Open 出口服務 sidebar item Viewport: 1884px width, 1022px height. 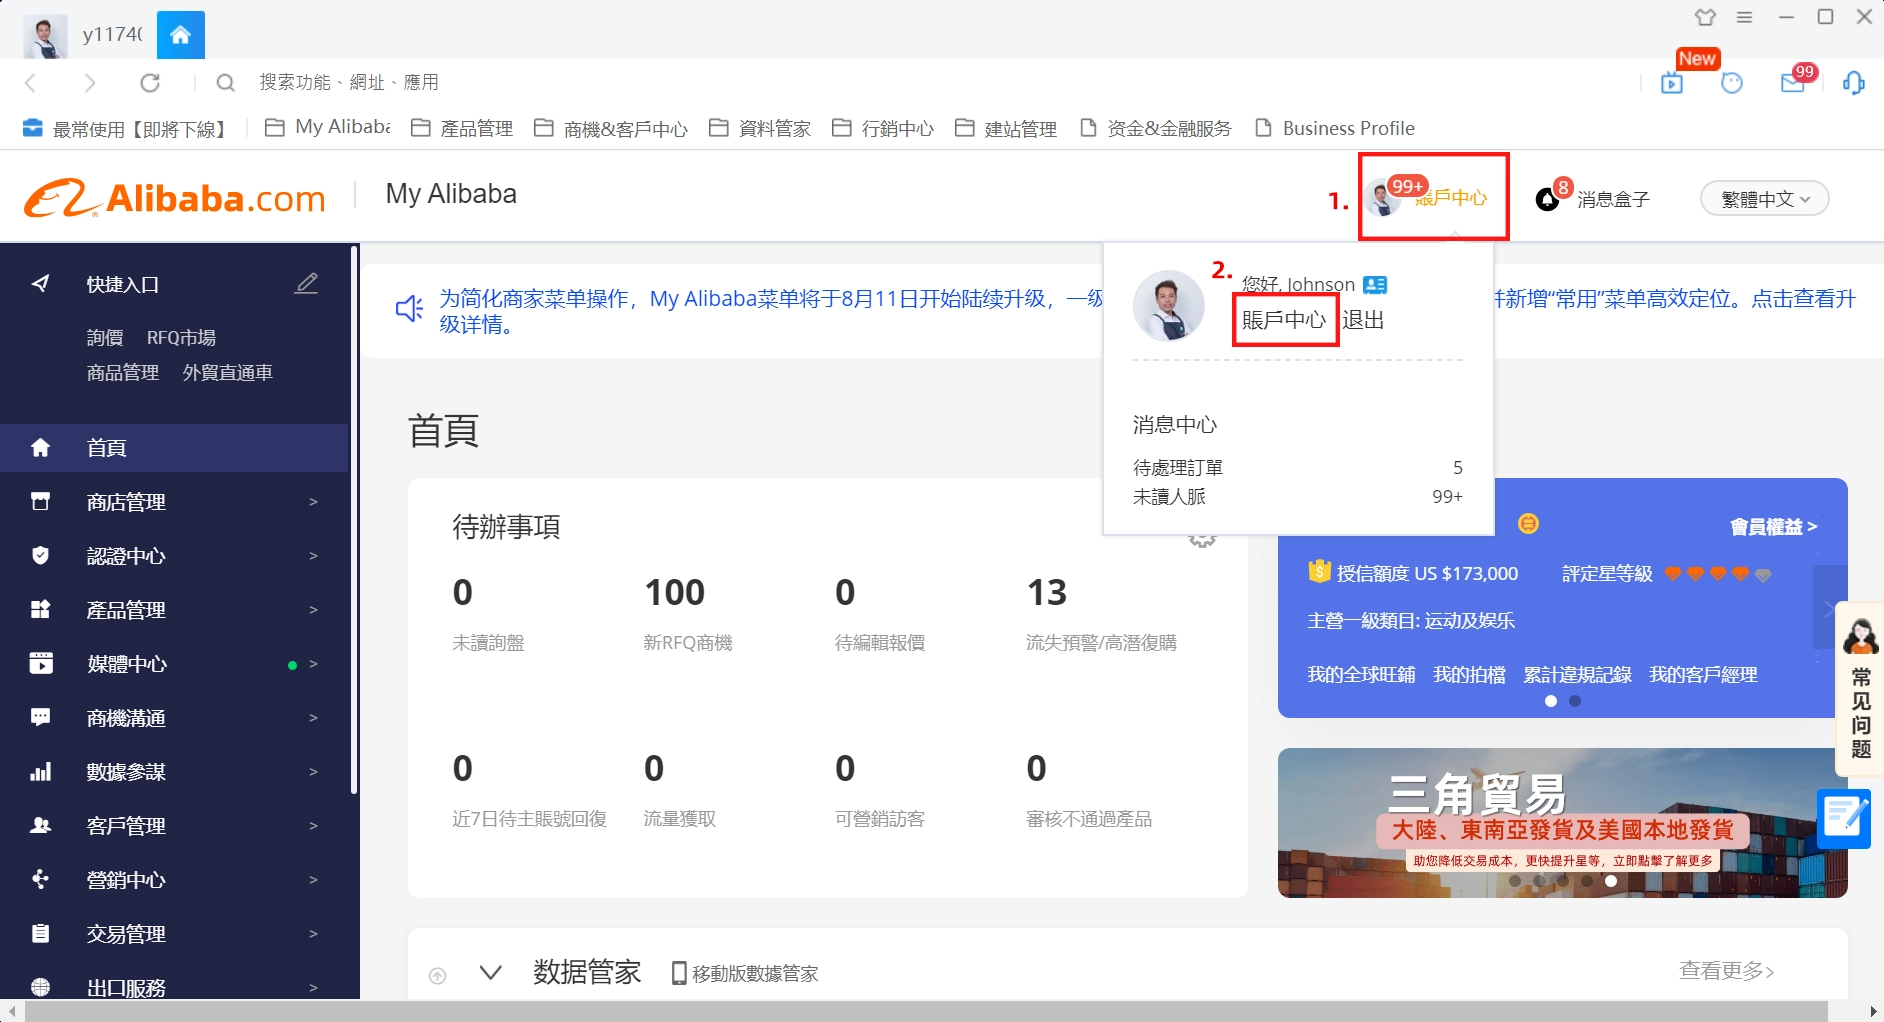175,985
